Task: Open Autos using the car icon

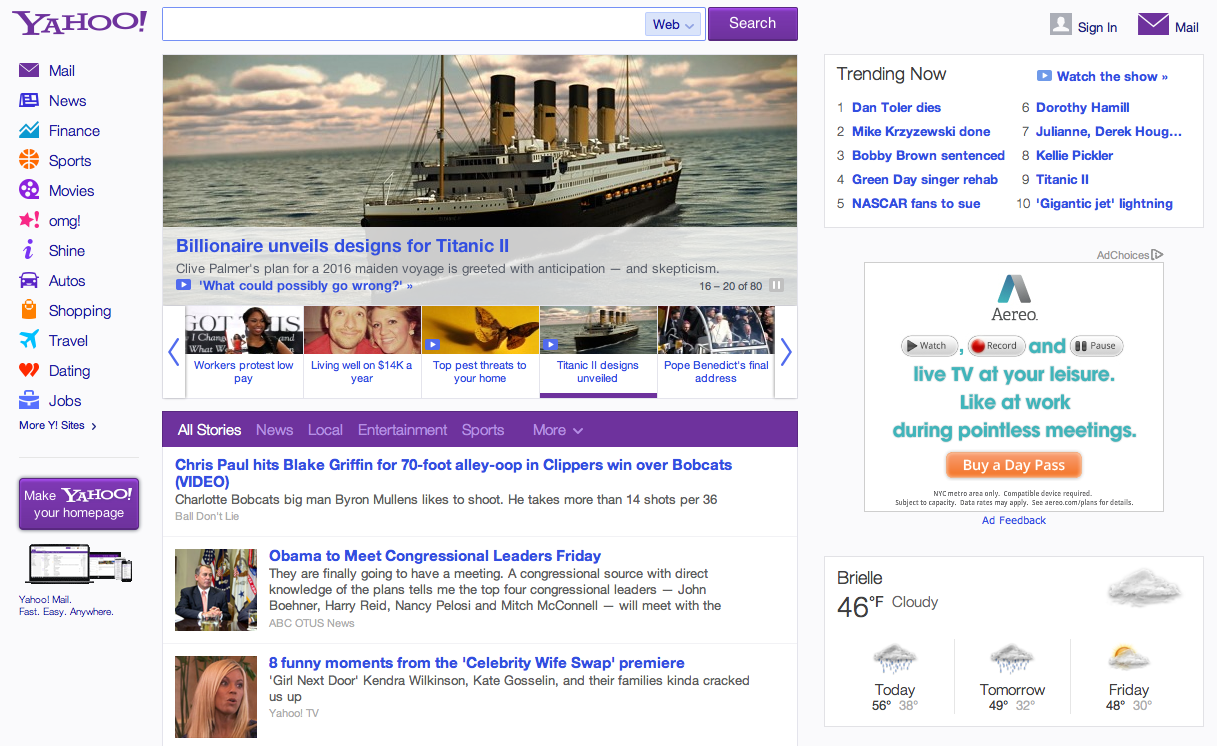Action: click(x=29, y=281)
